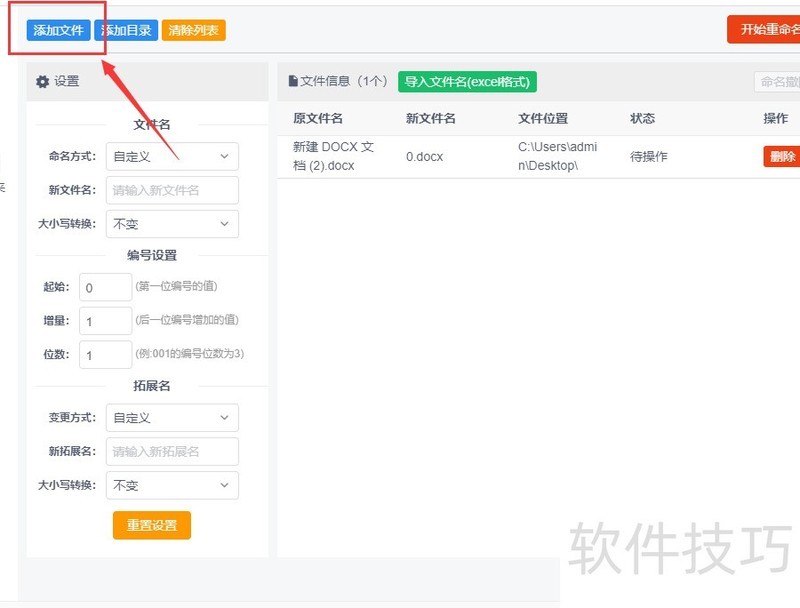Click the 新文件名 input field
The width and height of the screenshot is (800, 608).
pos(172,190)
